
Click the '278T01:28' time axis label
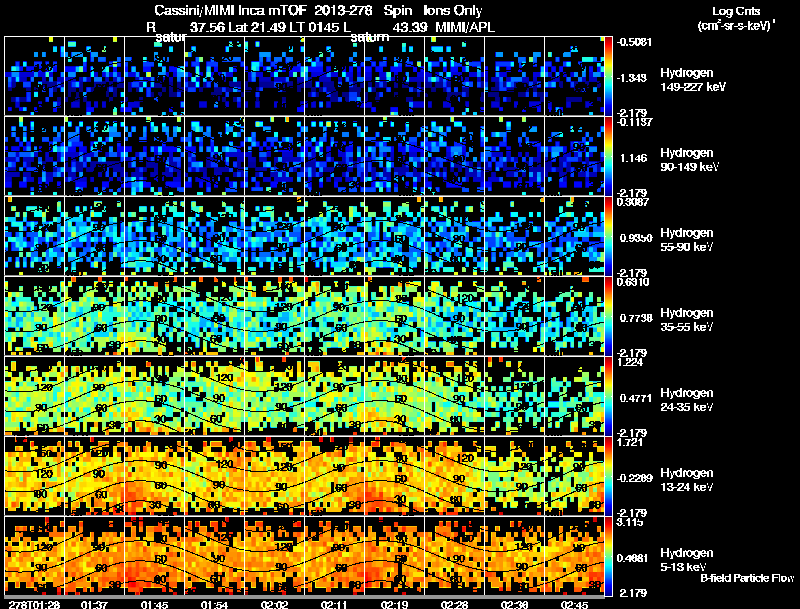point(35,604)
